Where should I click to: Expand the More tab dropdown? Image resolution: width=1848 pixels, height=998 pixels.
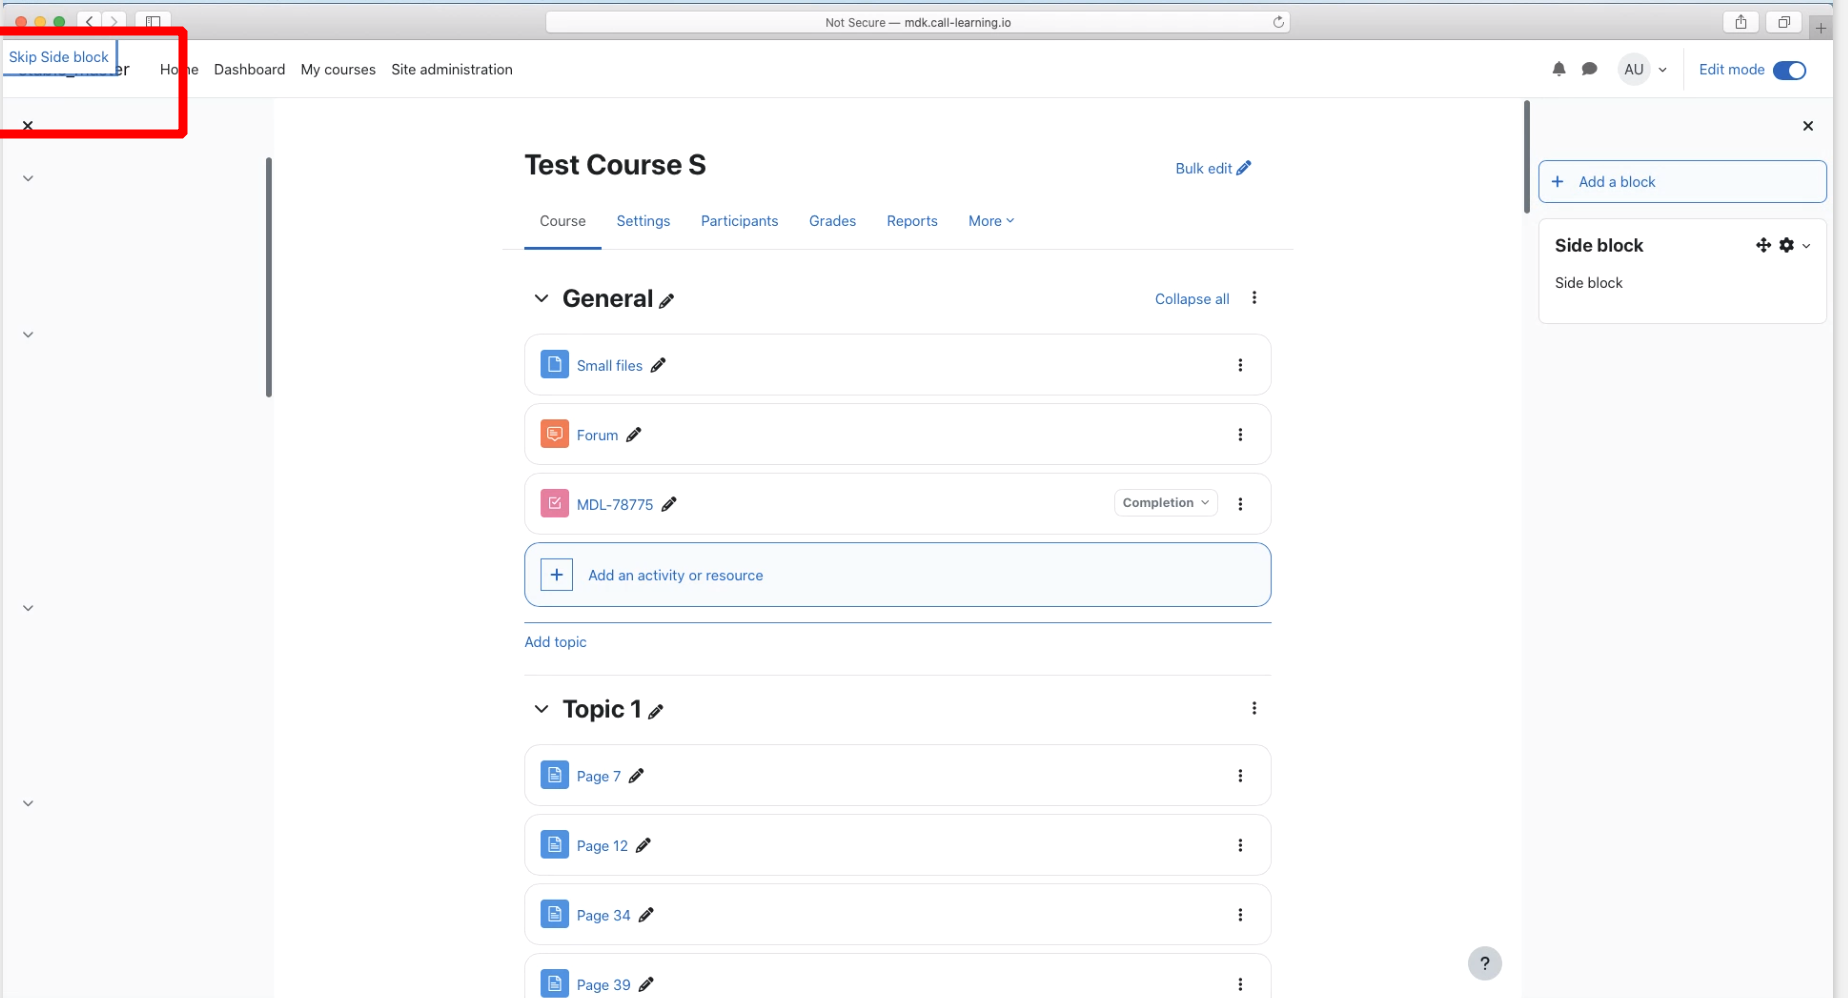point(991,221)
